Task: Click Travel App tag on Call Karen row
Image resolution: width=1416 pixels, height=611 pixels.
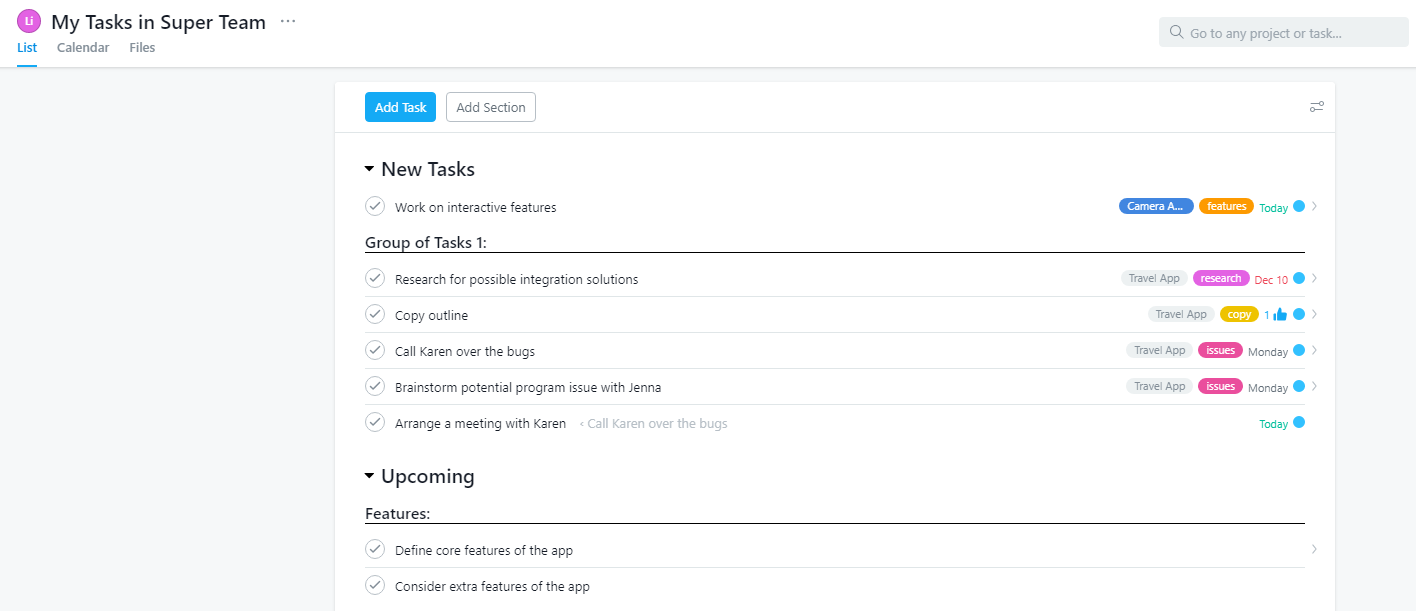Action: click(x=1160, y=350)
